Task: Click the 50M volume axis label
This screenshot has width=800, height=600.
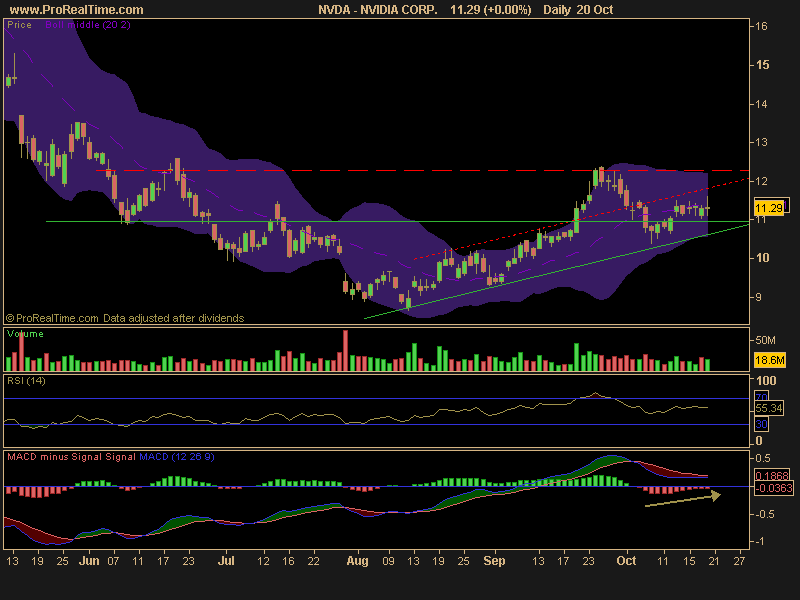Action: click(x=765, y=340)
